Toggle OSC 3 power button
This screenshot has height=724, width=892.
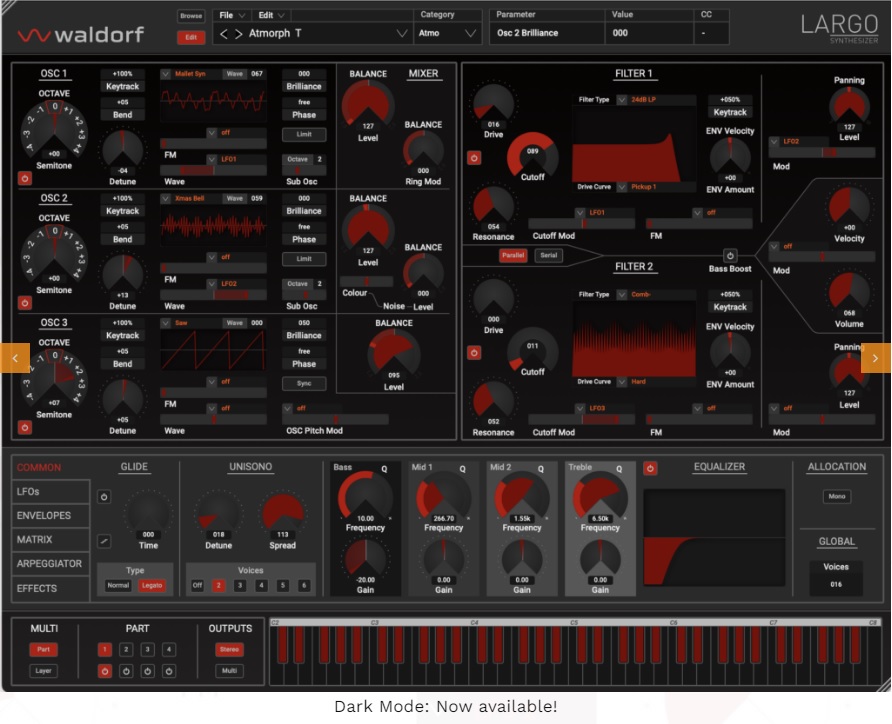tap(24, 427)
